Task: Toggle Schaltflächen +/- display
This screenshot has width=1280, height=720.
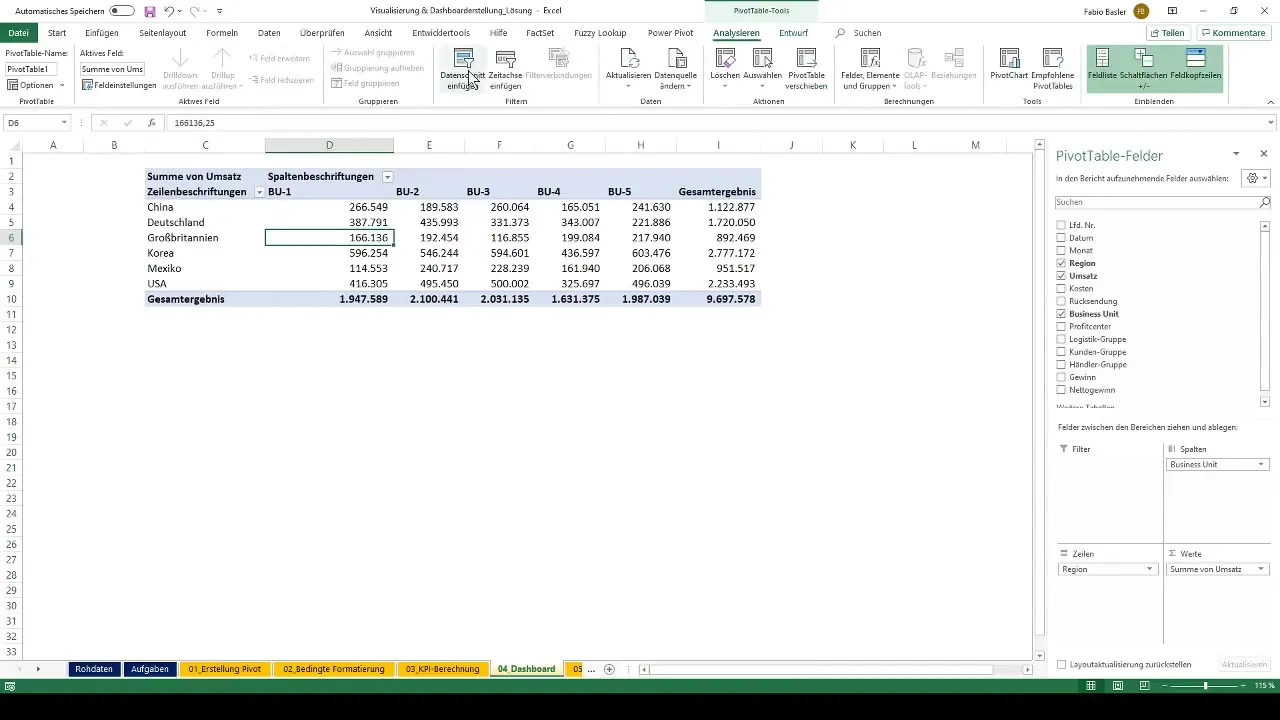Action: pyautogui.click(x=1143, y=67)
